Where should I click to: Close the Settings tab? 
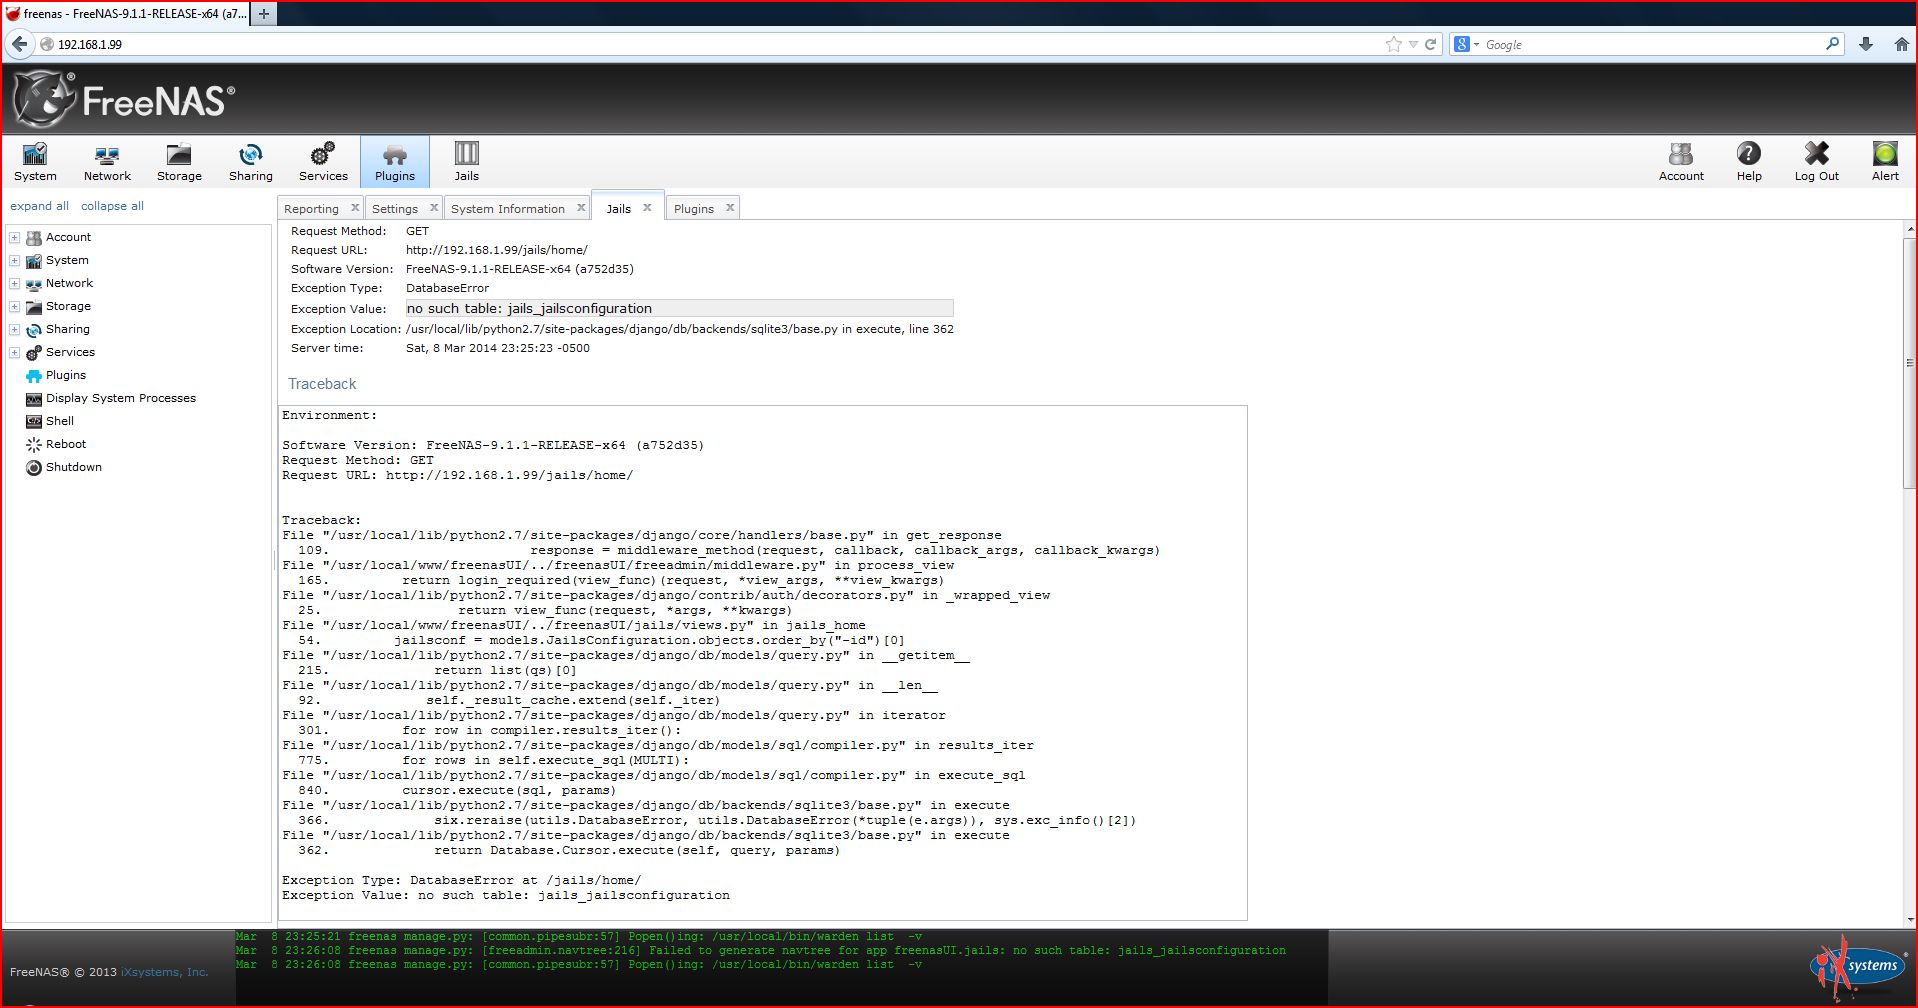pos(433,208)
